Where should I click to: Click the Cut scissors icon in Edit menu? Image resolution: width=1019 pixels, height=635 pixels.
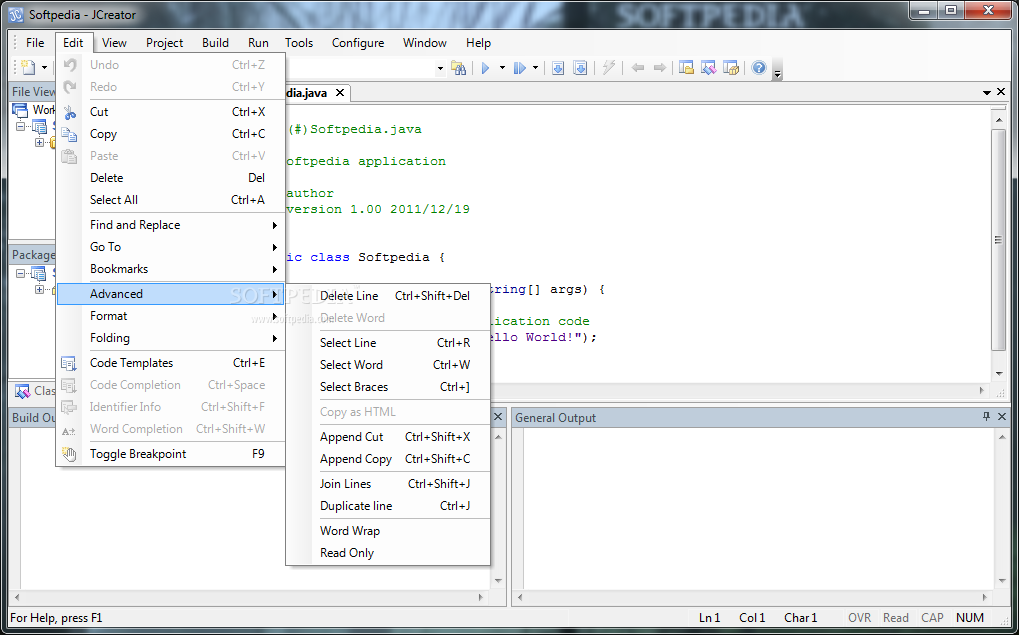tap(70, 112)
